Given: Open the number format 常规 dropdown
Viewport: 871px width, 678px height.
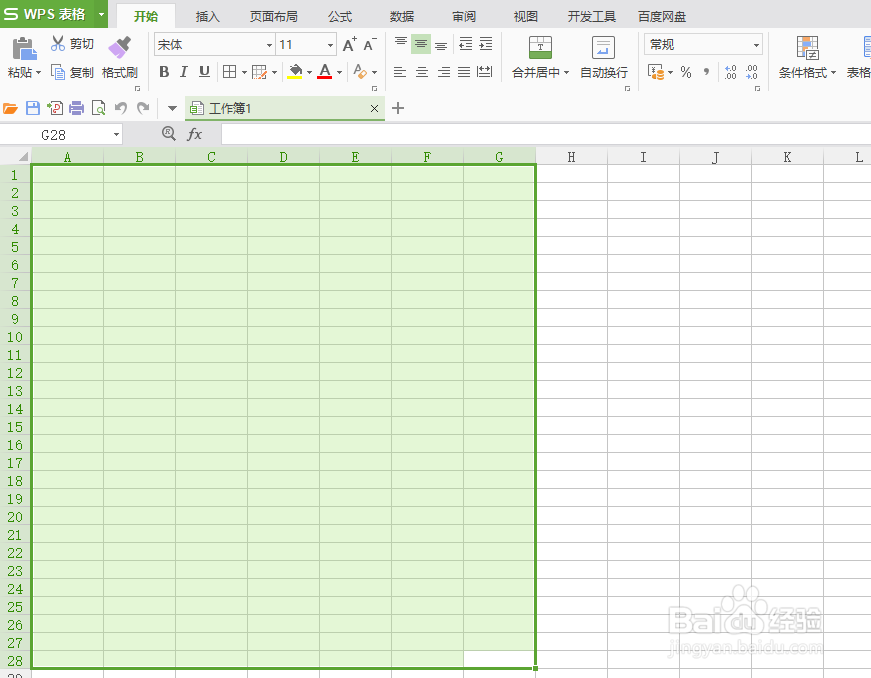Looking at the screenshot, I should [756, 45].
